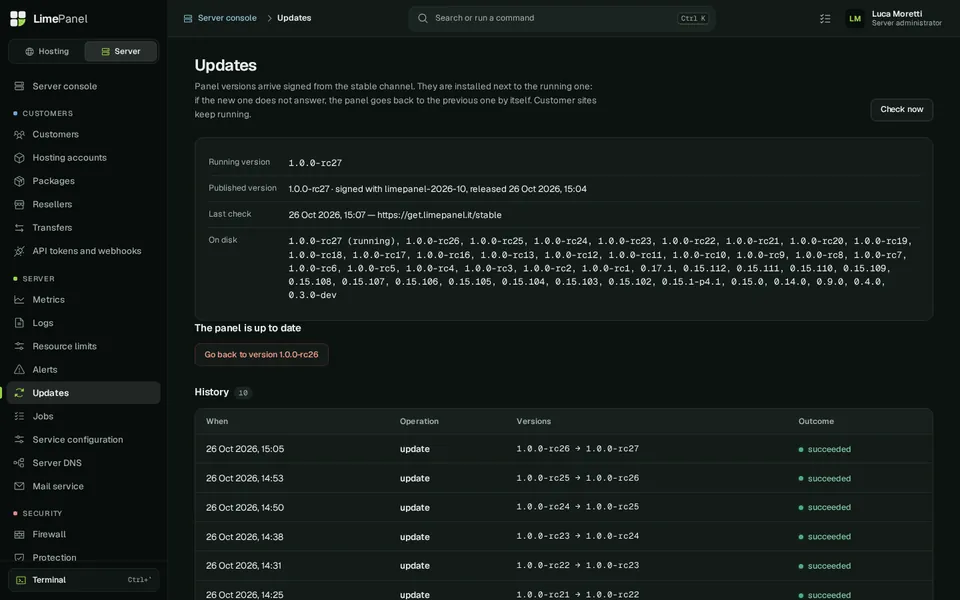960x600 pixels.
Task: Open Server console in sidebar
Action: coord(83,86)
